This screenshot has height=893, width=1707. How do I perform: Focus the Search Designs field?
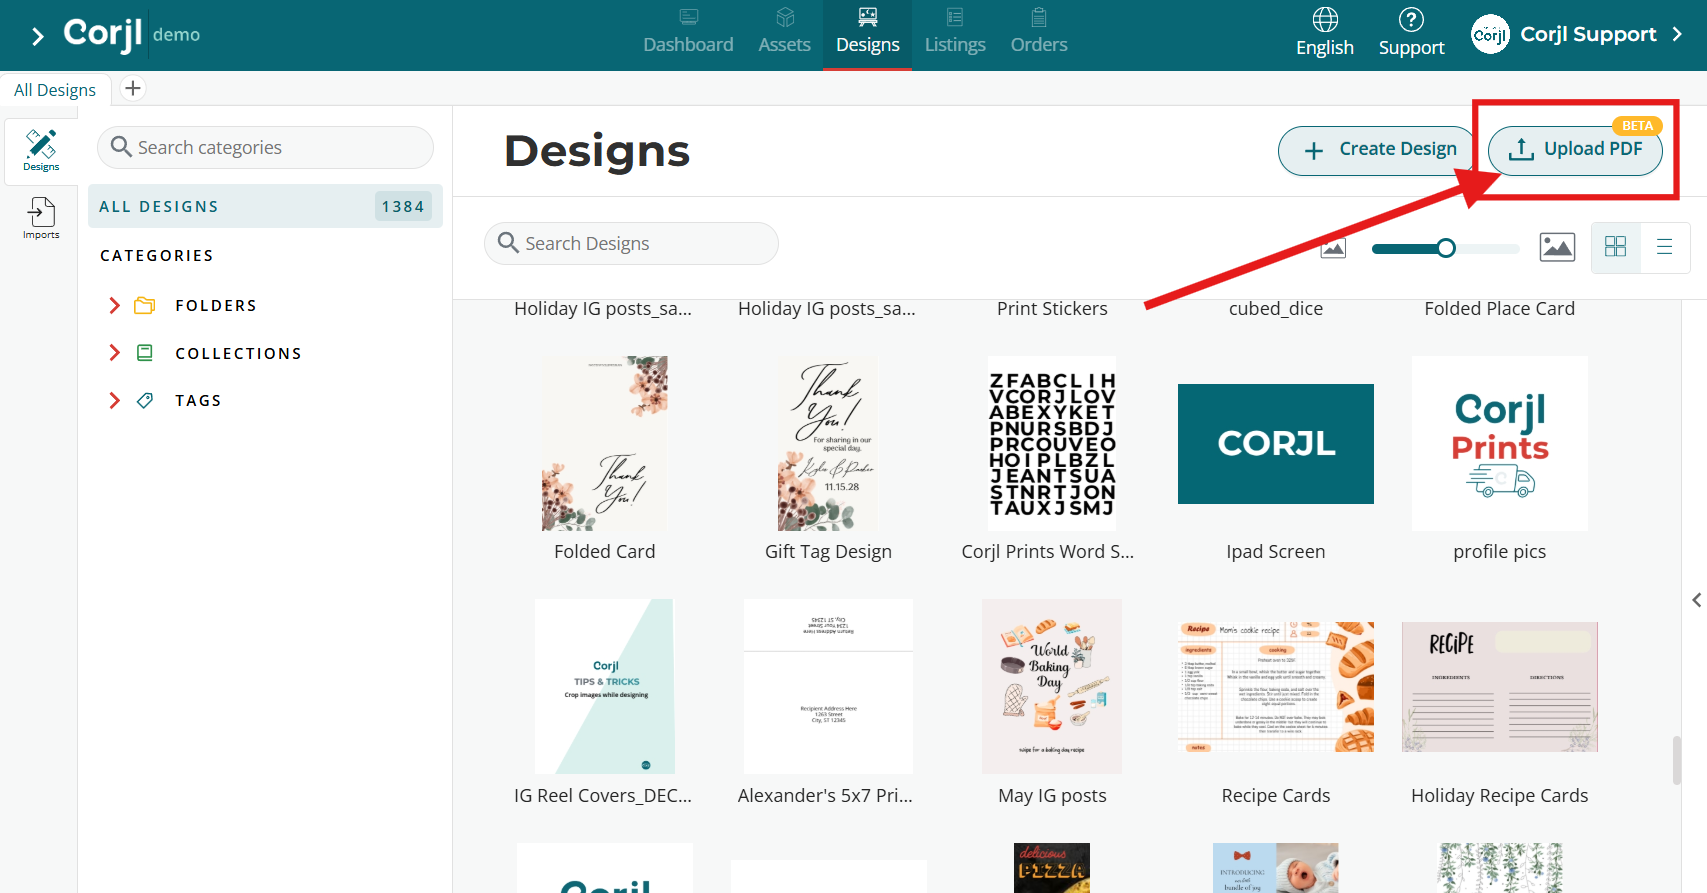pos(631,243)
